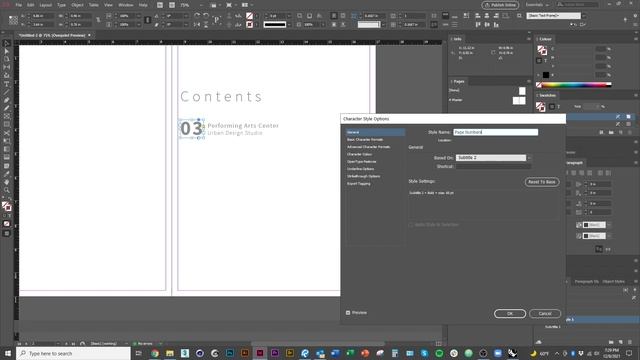Select Strikethrough Options category
Screen dimensions: 640x360
363,176
